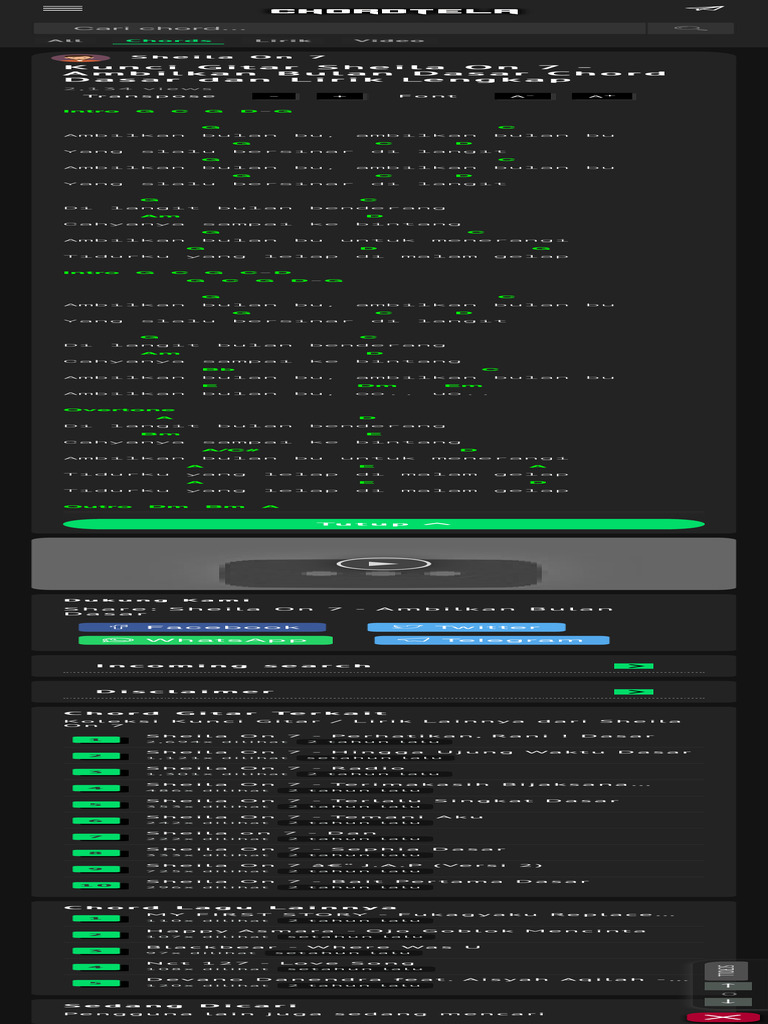Click the red close button in the floating widget

[x=723, y=1016]
